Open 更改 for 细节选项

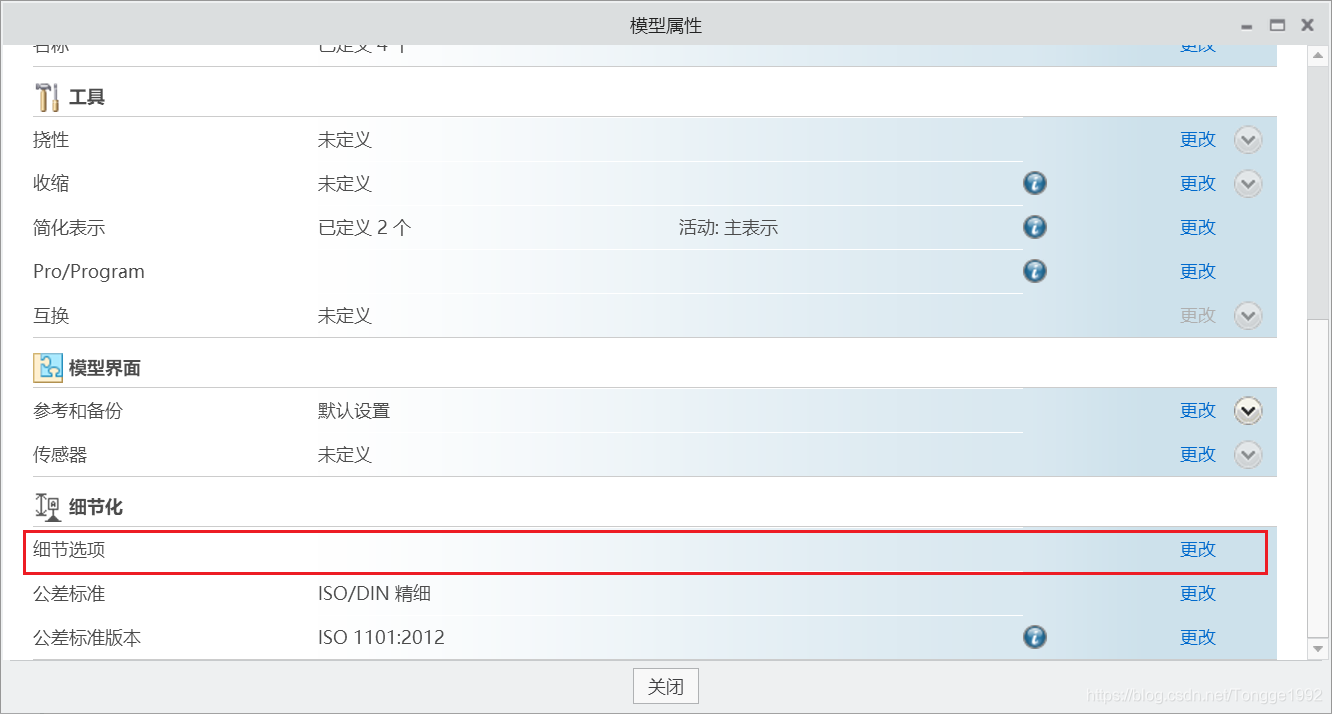tap(1198, 550)
